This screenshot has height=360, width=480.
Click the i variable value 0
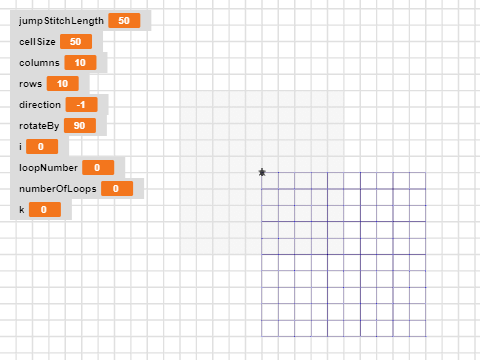42,147
